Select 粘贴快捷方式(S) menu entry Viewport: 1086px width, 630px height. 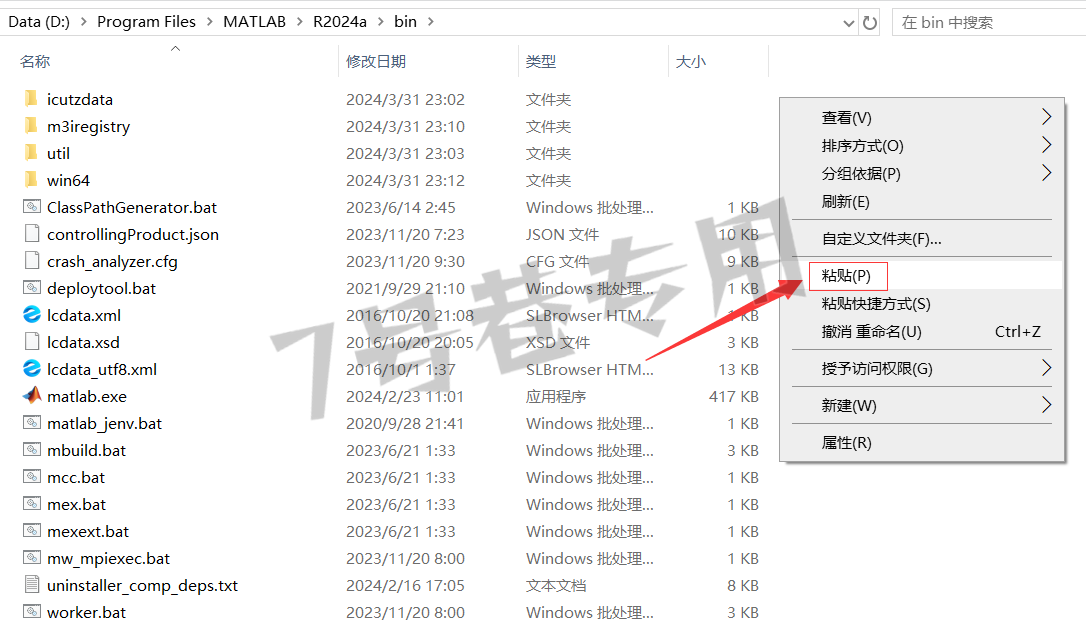pos(923,303)
